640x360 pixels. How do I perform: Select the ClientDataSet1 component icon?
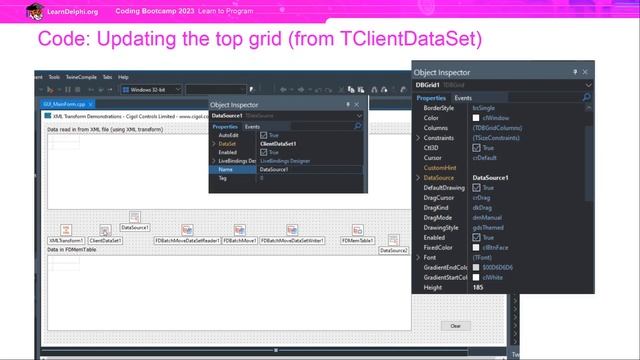point(105,230)
